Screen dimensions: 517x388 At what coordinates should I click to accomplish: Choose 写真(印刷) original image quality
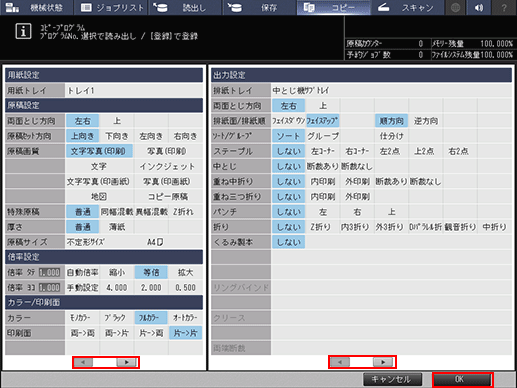coord(168,151)
